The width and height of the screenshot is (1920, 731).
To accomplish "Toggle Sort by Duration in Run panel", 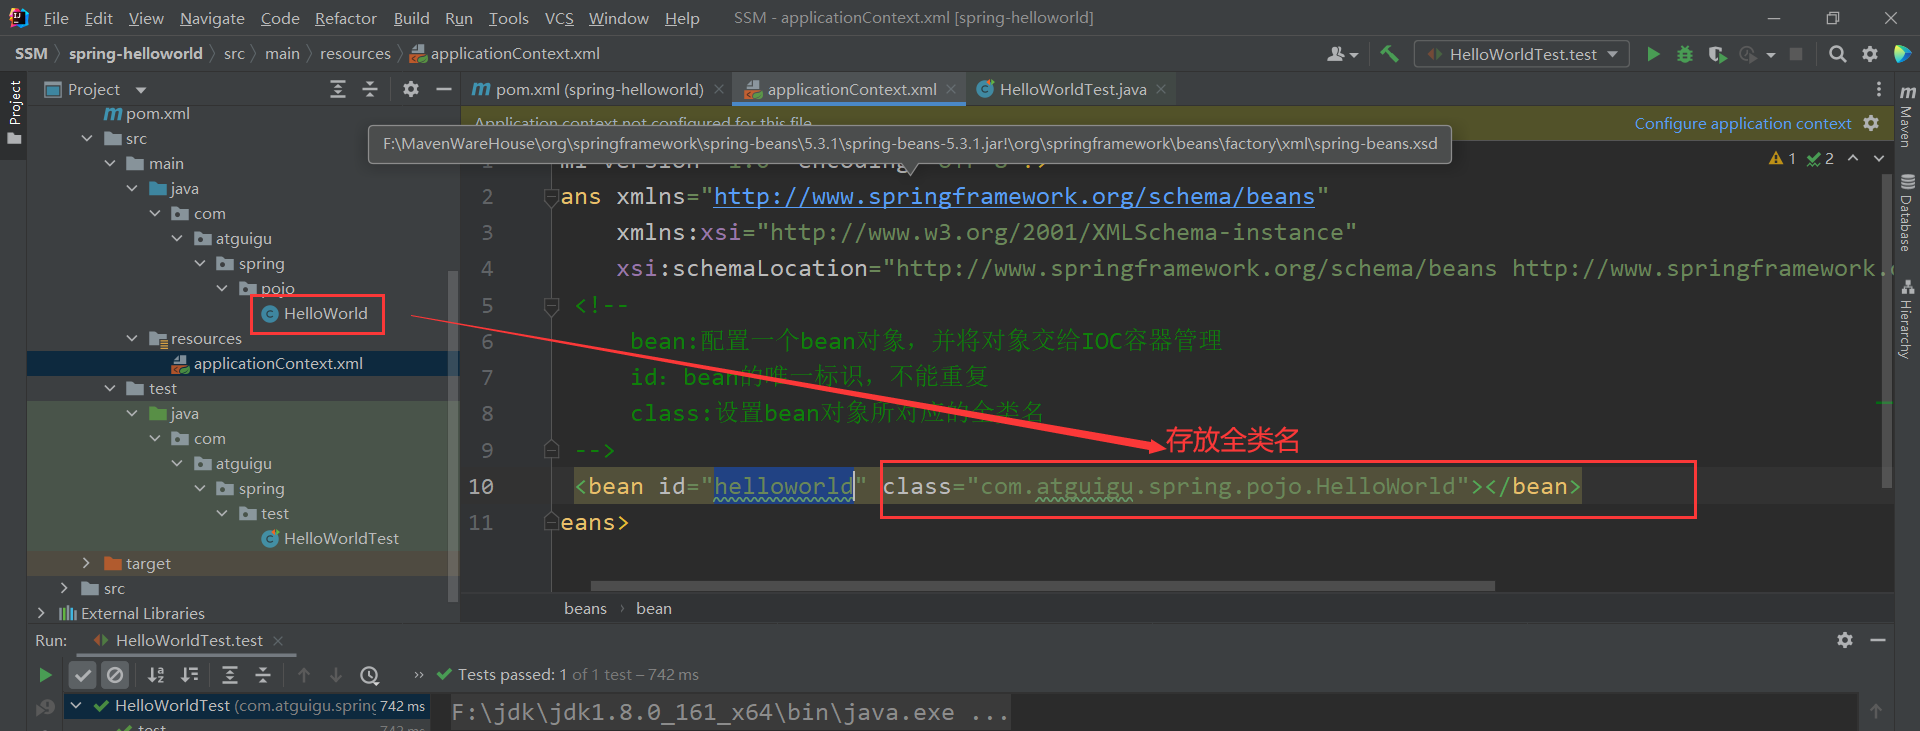I will 189,675.
